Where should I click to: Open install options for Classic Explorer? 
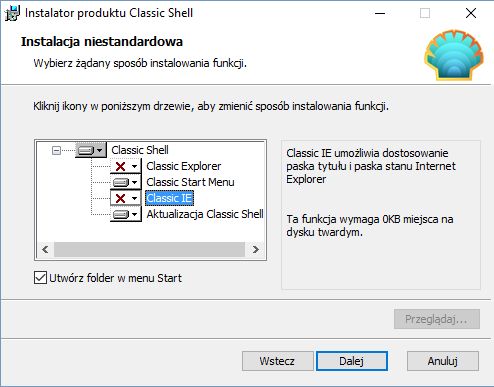point(126,166)
